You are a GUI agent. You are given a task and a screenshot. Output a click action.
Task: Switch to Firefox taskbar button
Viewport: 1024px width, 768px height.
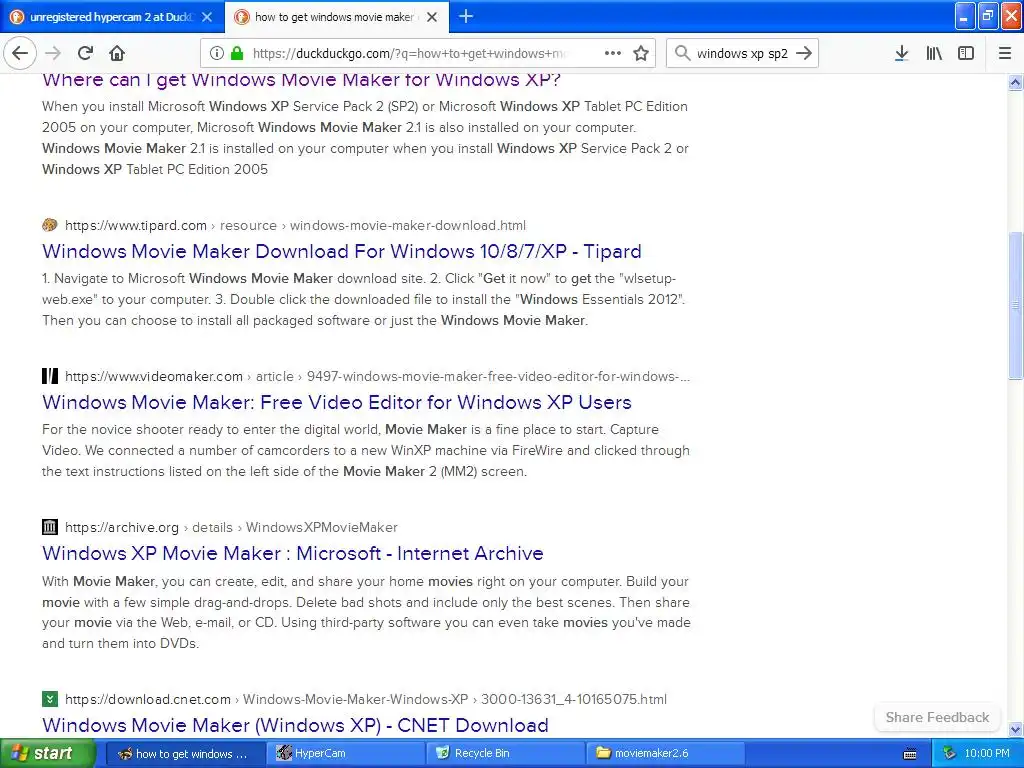184,754
